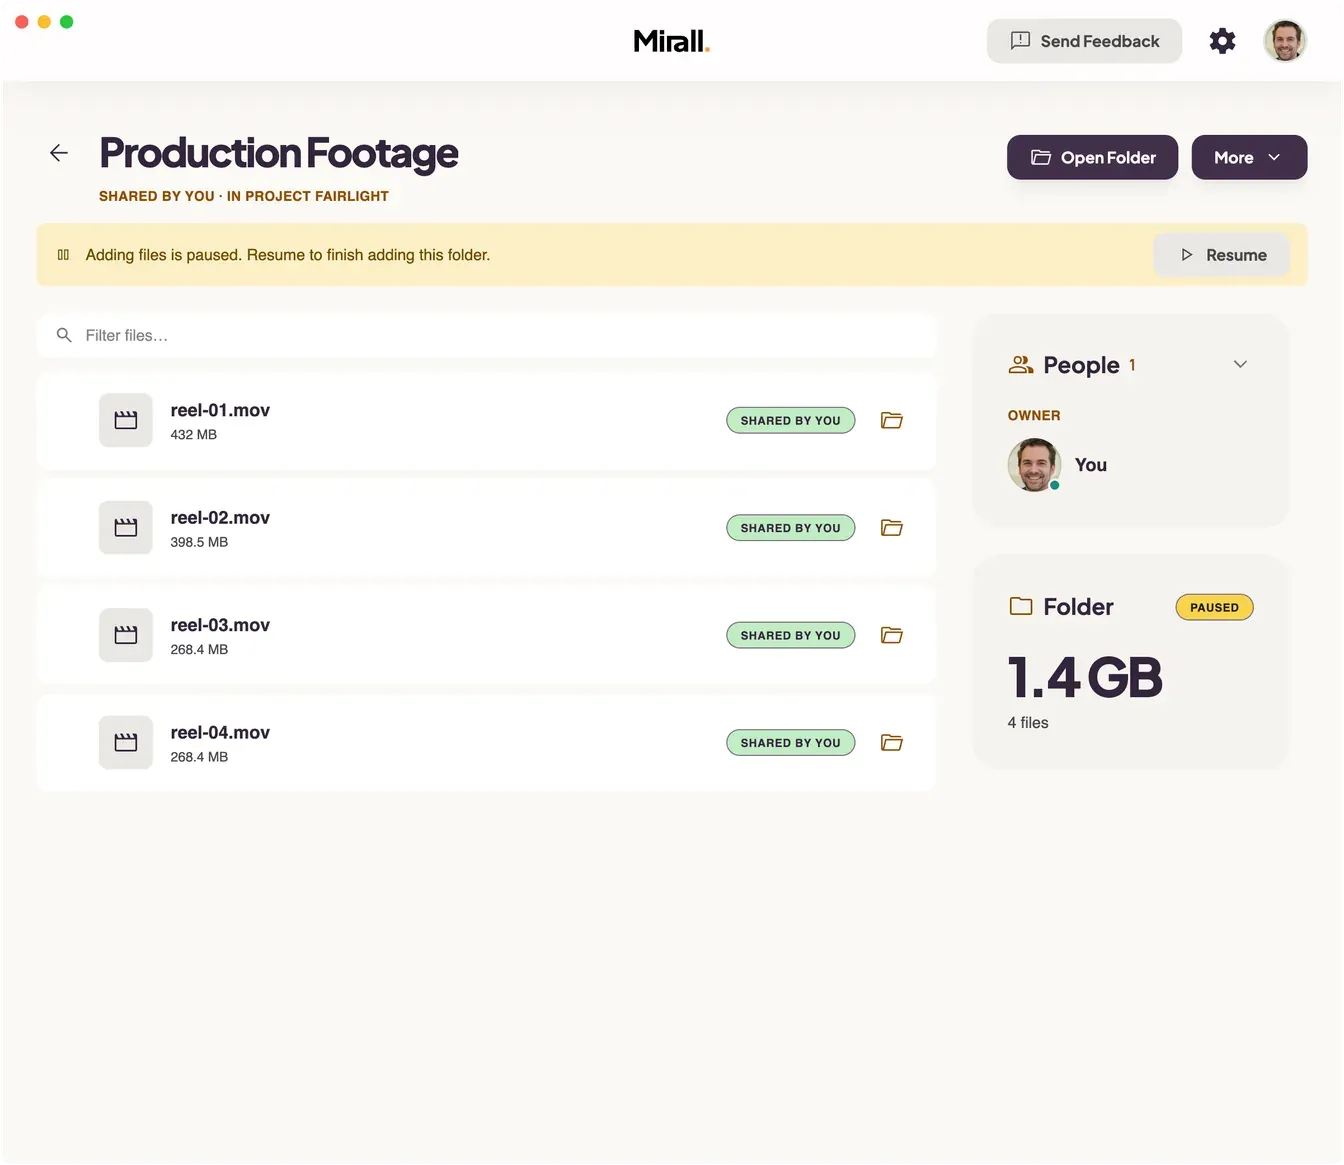Open the user profile avatar menu
Viewport: 1344px width, 1165px height.
pyautogui.click(x=1285, y=41)
